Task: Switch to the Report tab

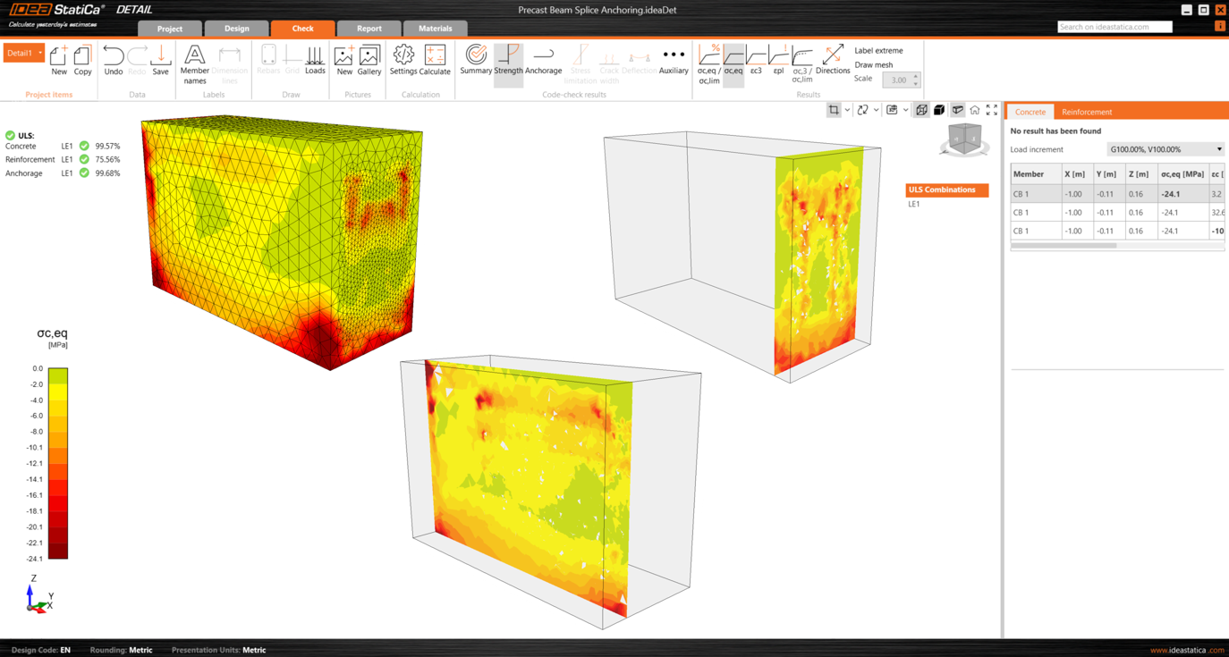Action: (369, 28)
